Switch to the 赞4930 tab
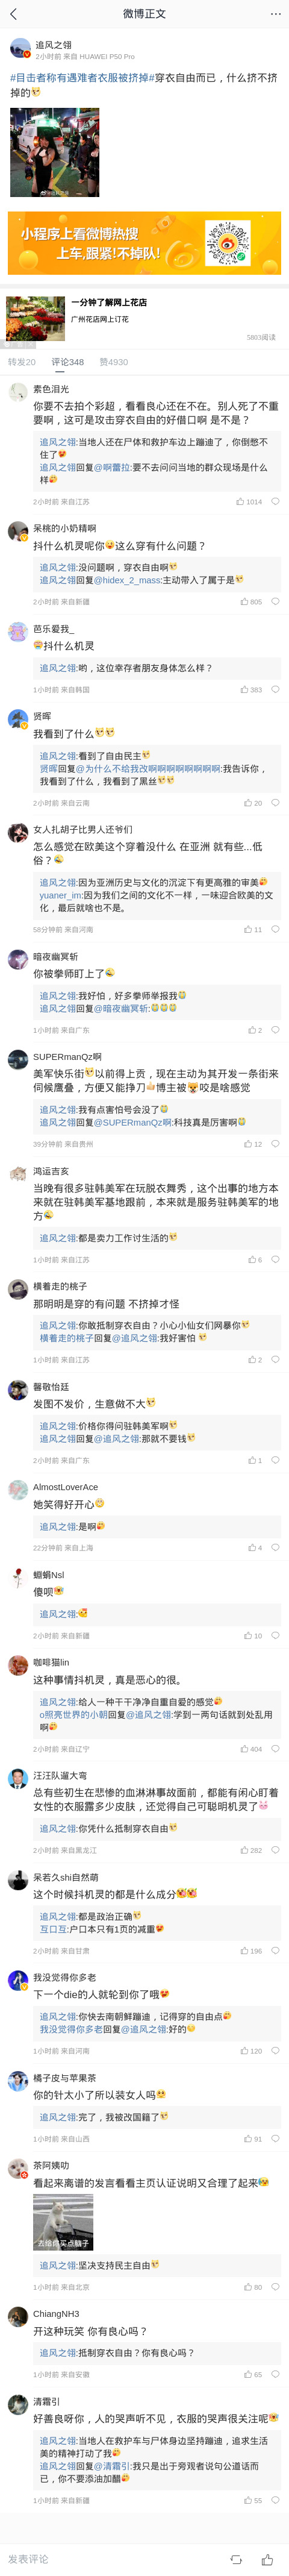Image resolution: width=289 pixels, height=2576 pixels. pyautogui.click(x=113, y=362)
